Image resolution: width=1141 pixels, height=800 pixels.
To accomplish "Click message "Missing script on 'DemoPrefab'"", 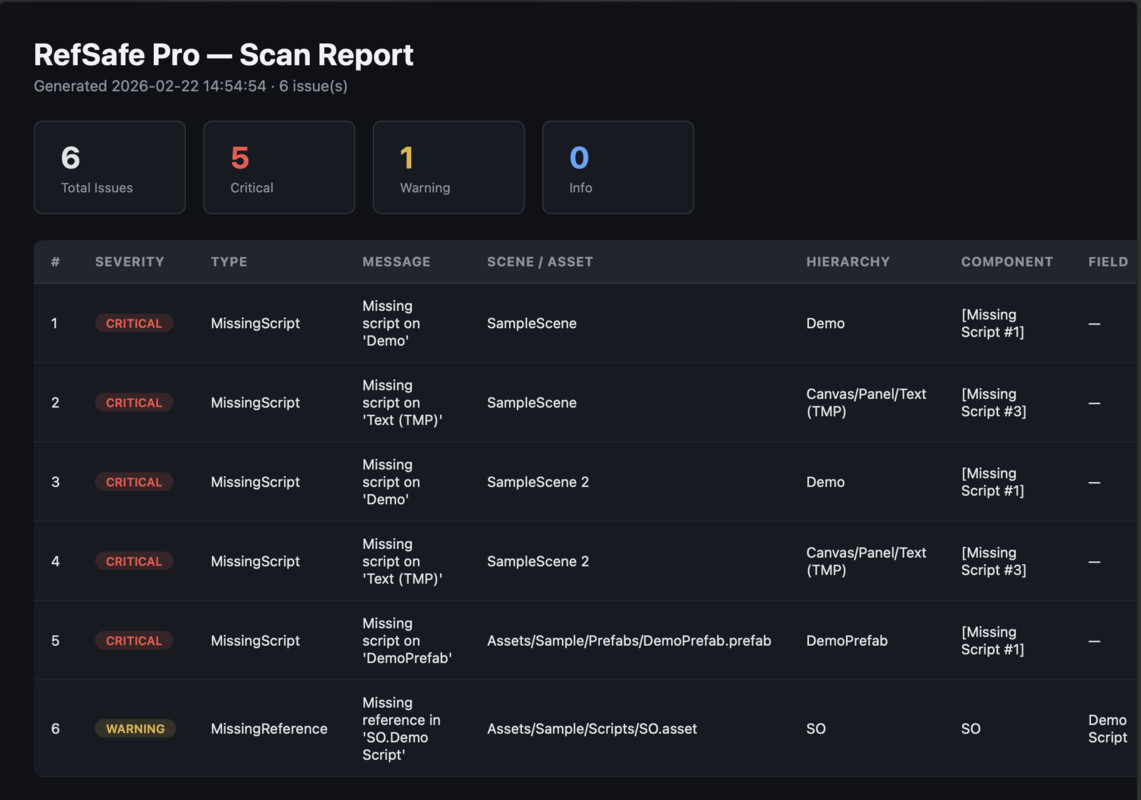I will point(407,641).
